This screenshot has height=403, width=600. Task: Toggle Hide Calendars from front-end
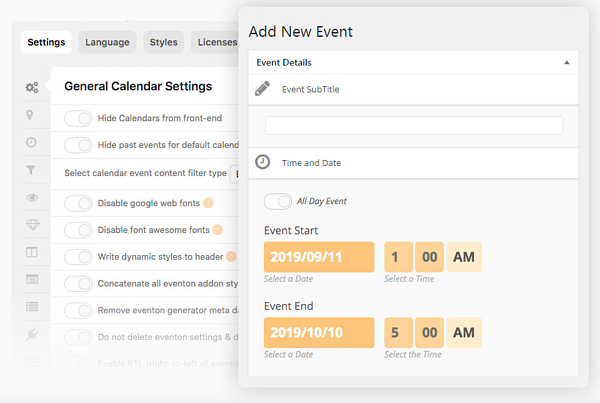78,118
